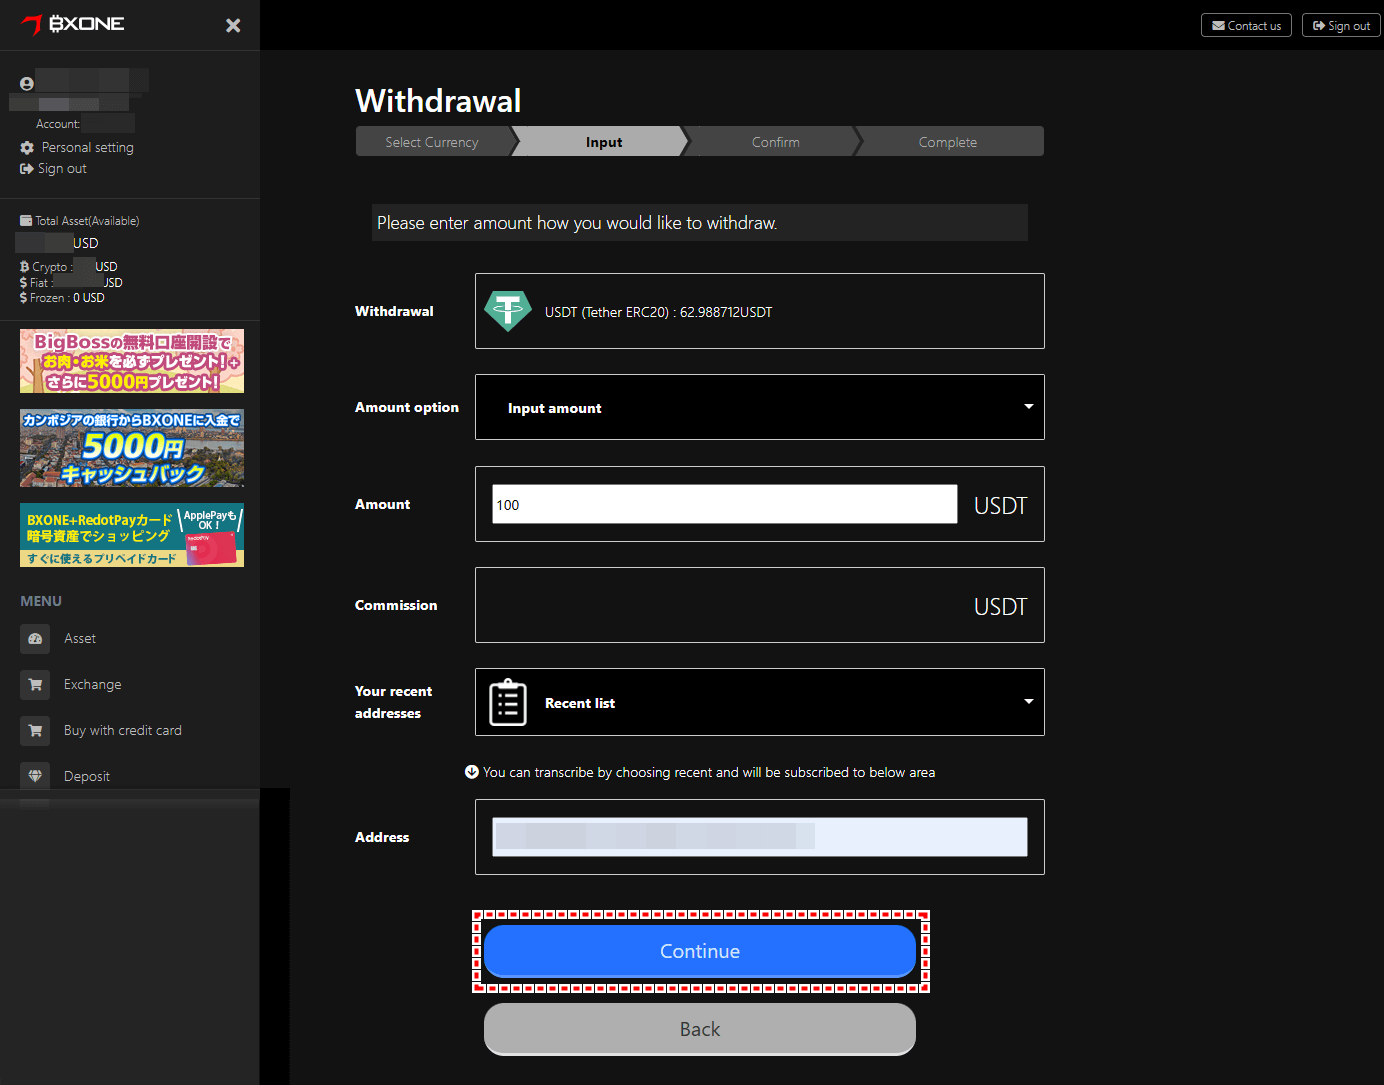Image resolution: width=1384 pixels, height=1085 pixels.
Task: Click the Address input field
Action: pos(760,837)
